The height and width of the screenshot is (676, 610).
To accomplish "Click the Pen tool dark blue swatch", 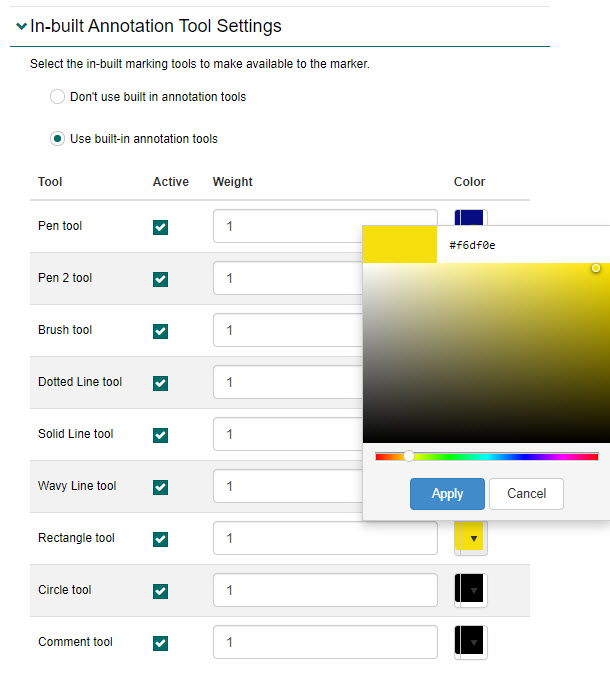I will click(x=470, y=216).
